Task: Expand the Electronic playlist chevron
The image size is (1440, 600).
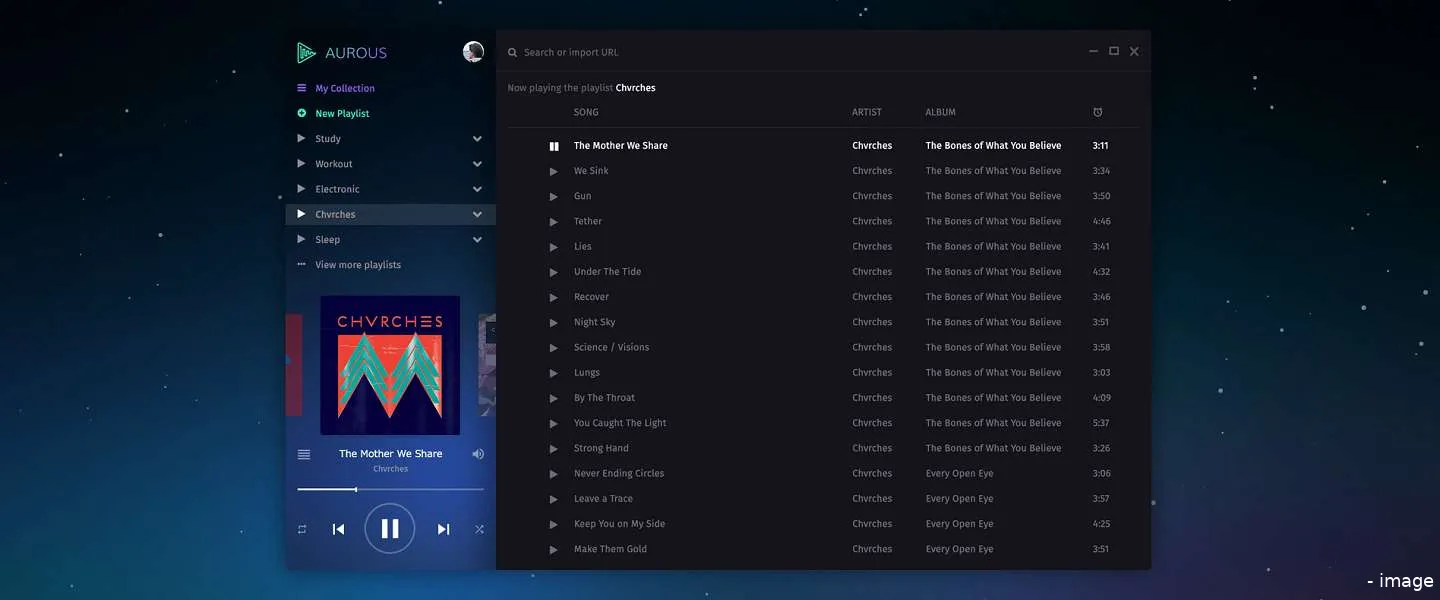Action: [x=477, y=189]
